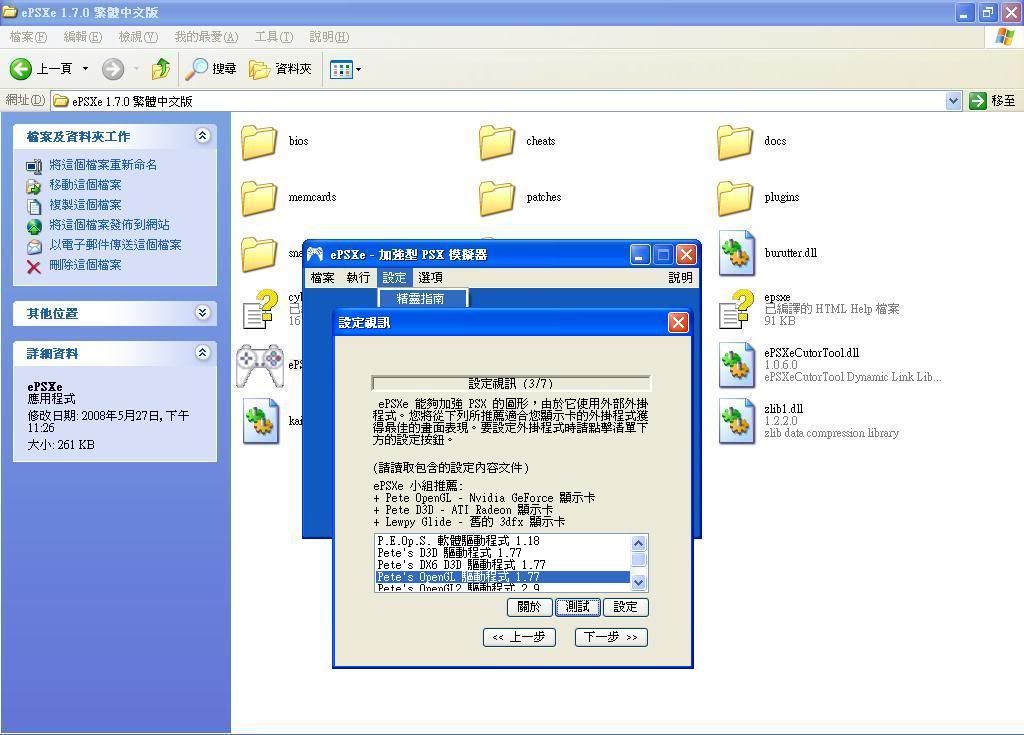Open the docs folder icon
This screenshot has width=1024, height=735.
coord(735,142)
